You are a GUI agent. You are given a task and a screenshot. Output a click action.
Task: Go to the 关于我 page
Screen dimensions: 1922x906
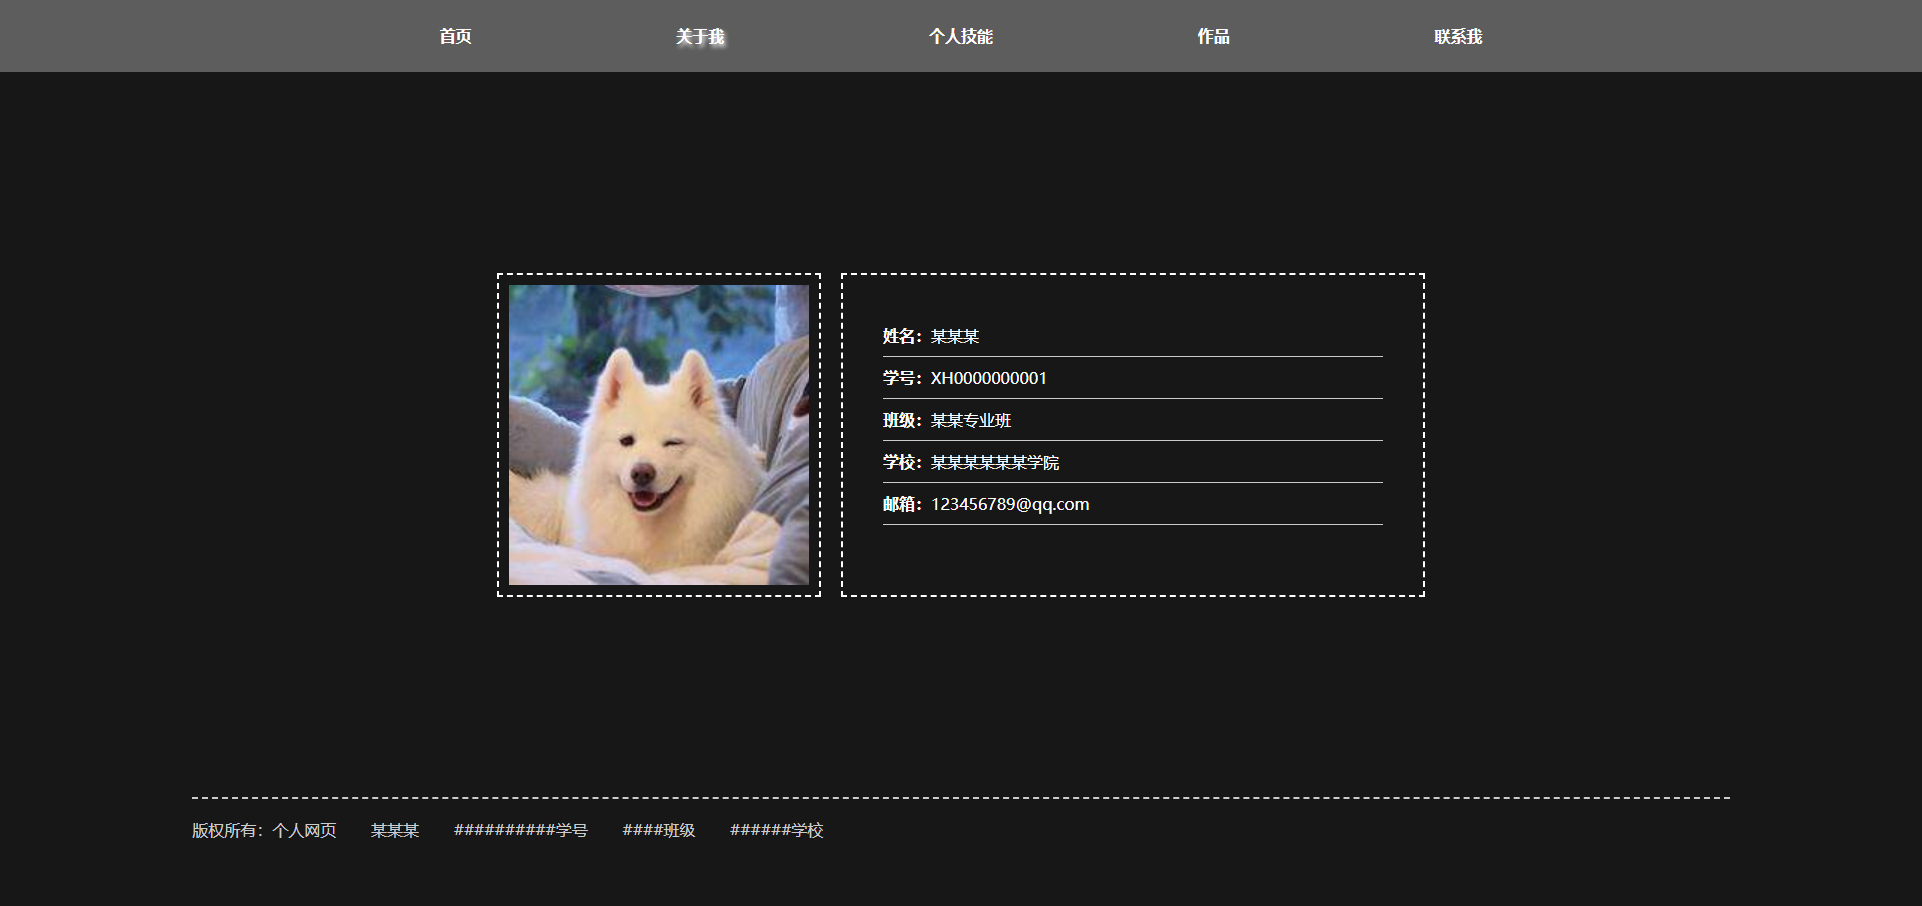click(700, 36)
